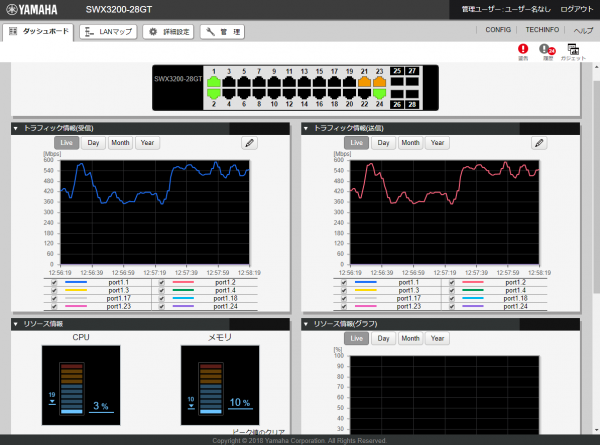The image size is (600, 445).
Task: Toggle port1.2 checkbox in transmit traffic legend
Action: [452, 283]
